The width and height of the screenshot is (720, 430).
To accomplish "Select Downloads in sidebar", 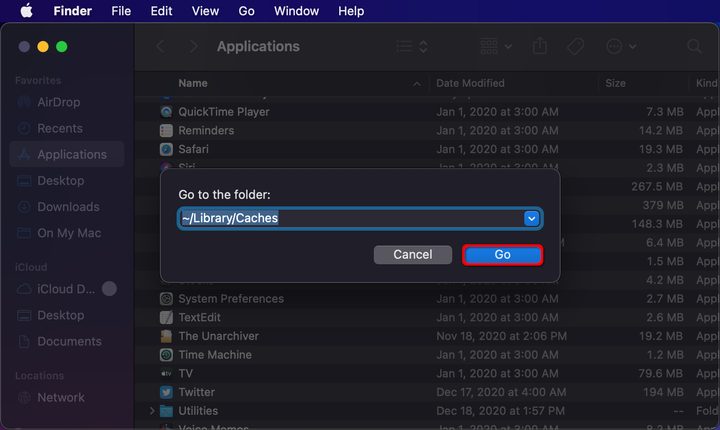I will (x=67, y=207).
